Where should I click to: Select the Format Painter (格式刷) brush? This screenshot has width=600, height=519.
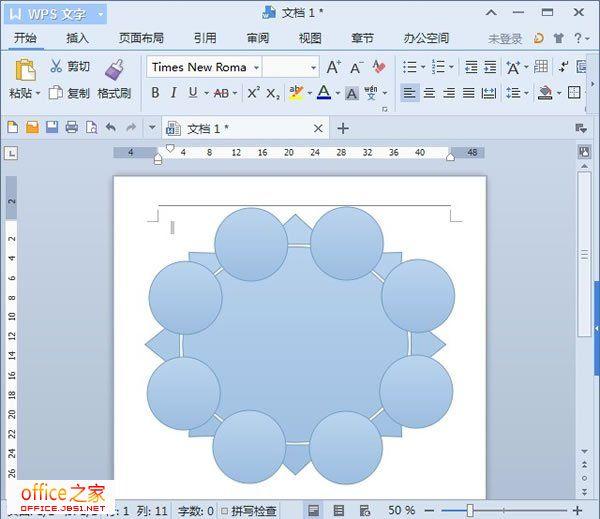(114, 70)
